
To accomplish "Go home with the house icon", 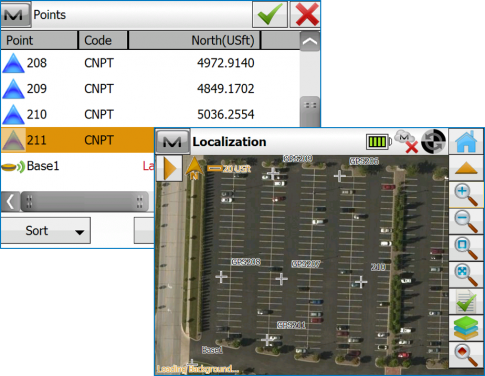I will pos(466,142).
